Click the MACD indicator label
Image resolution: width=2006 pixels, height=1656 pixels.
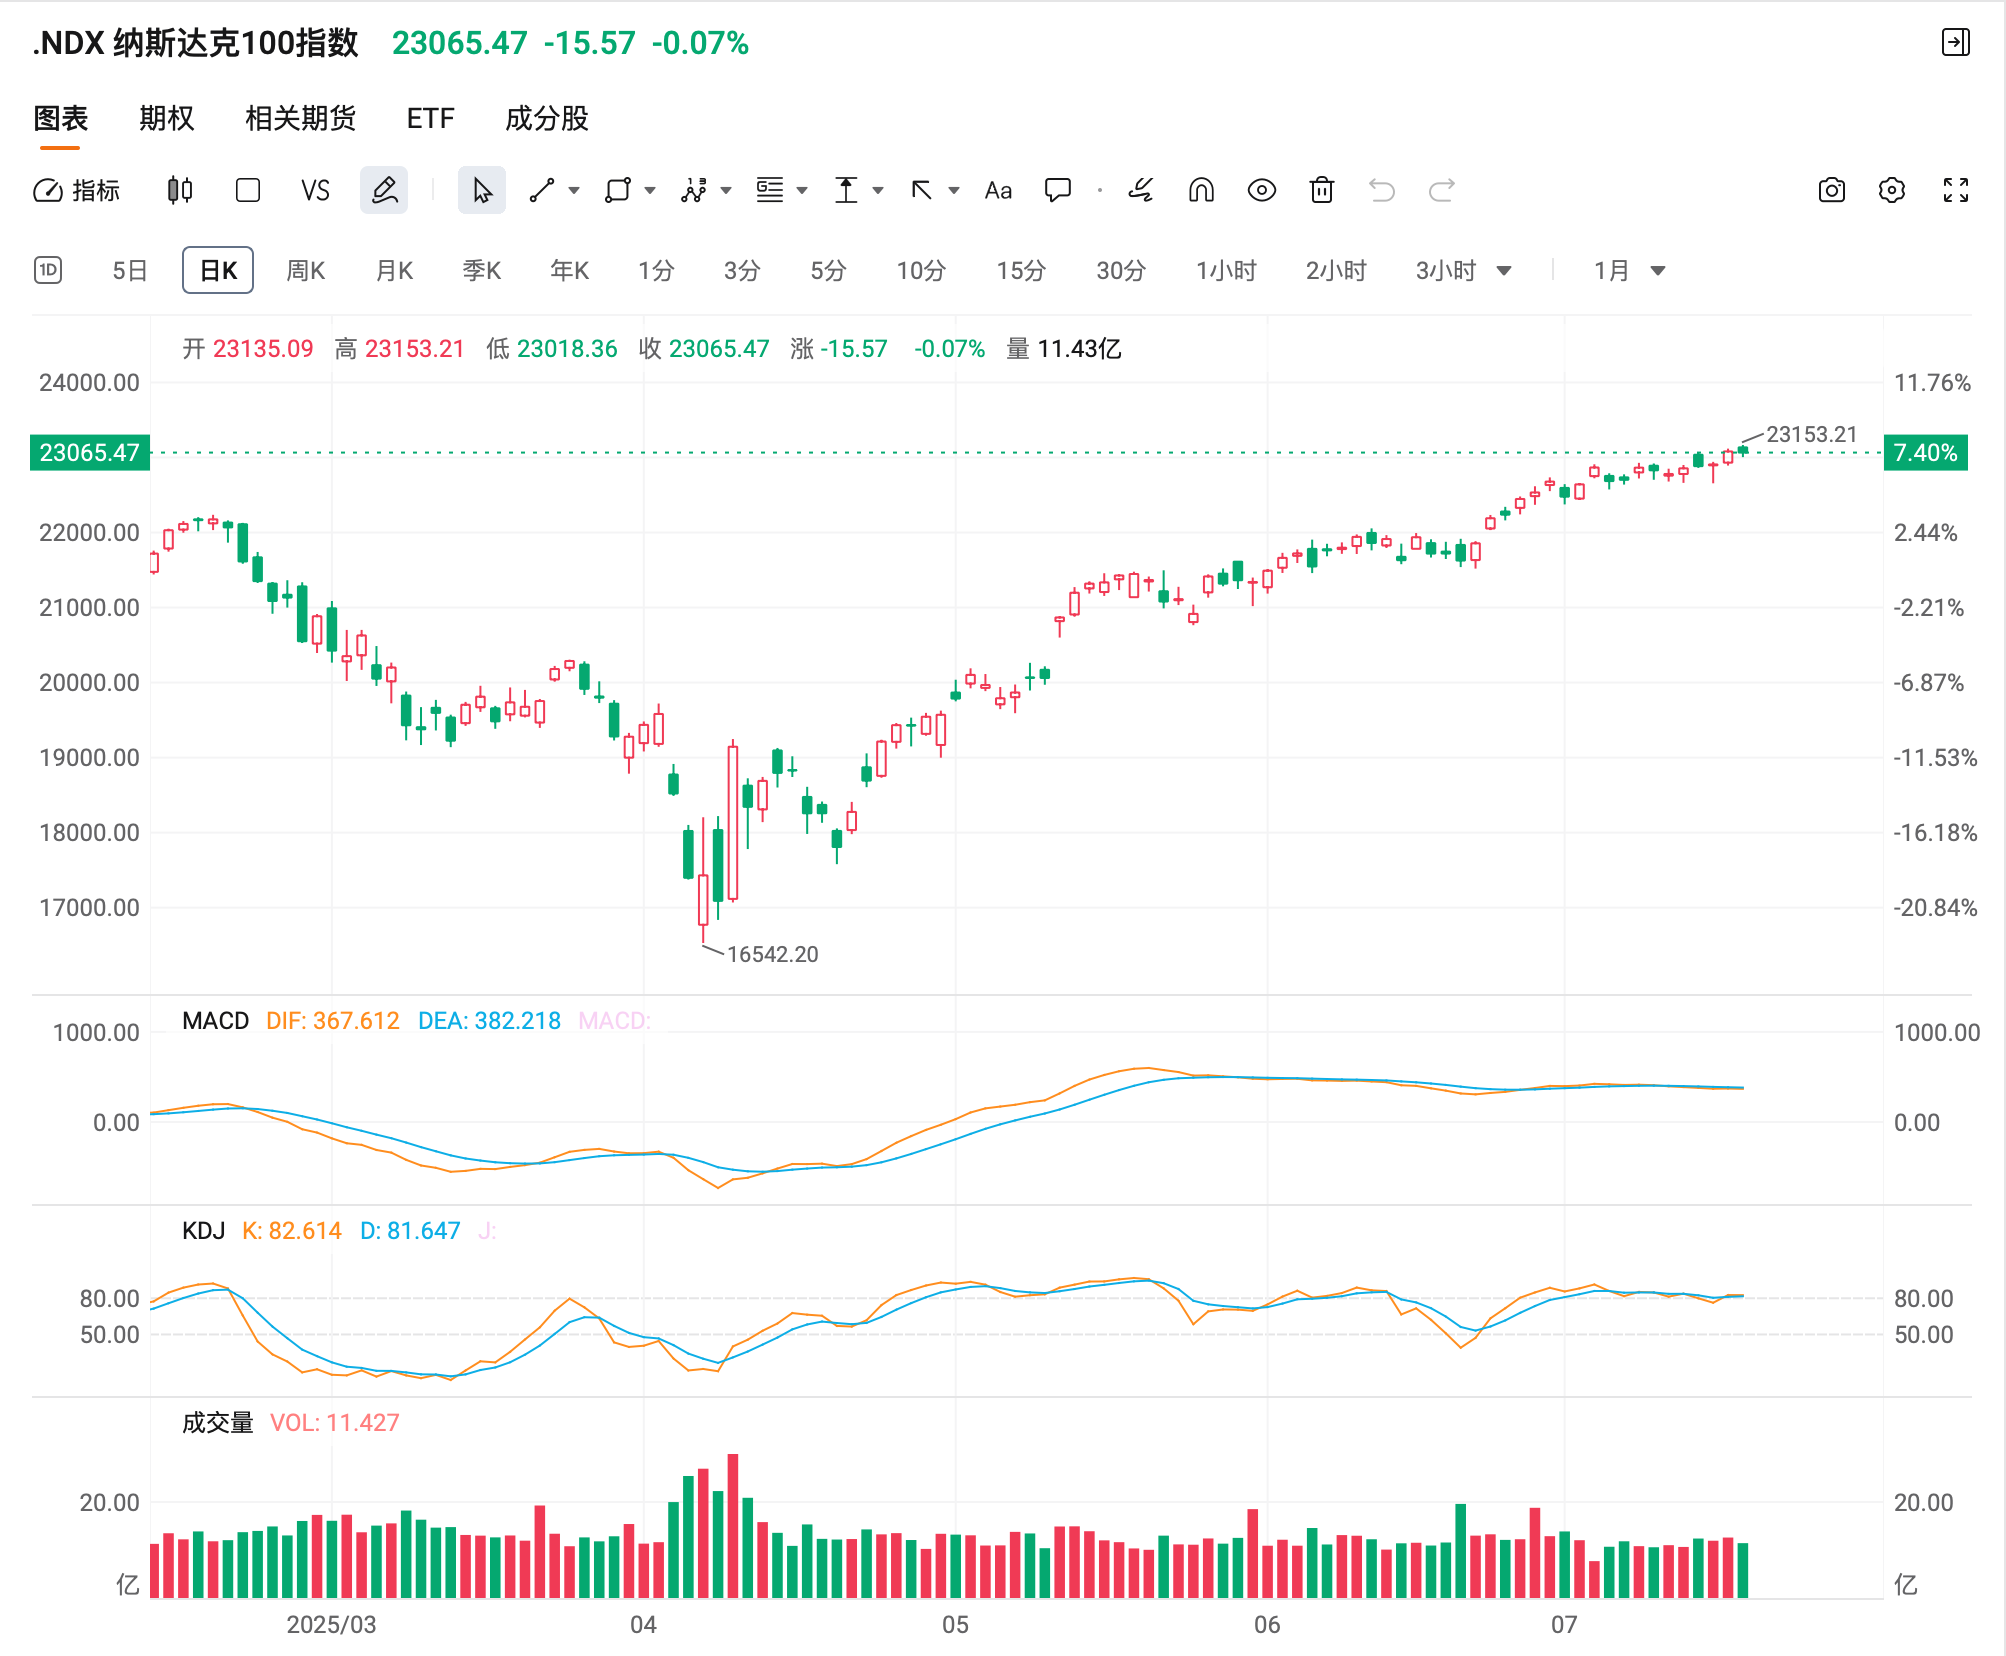tap(215, 1020)
